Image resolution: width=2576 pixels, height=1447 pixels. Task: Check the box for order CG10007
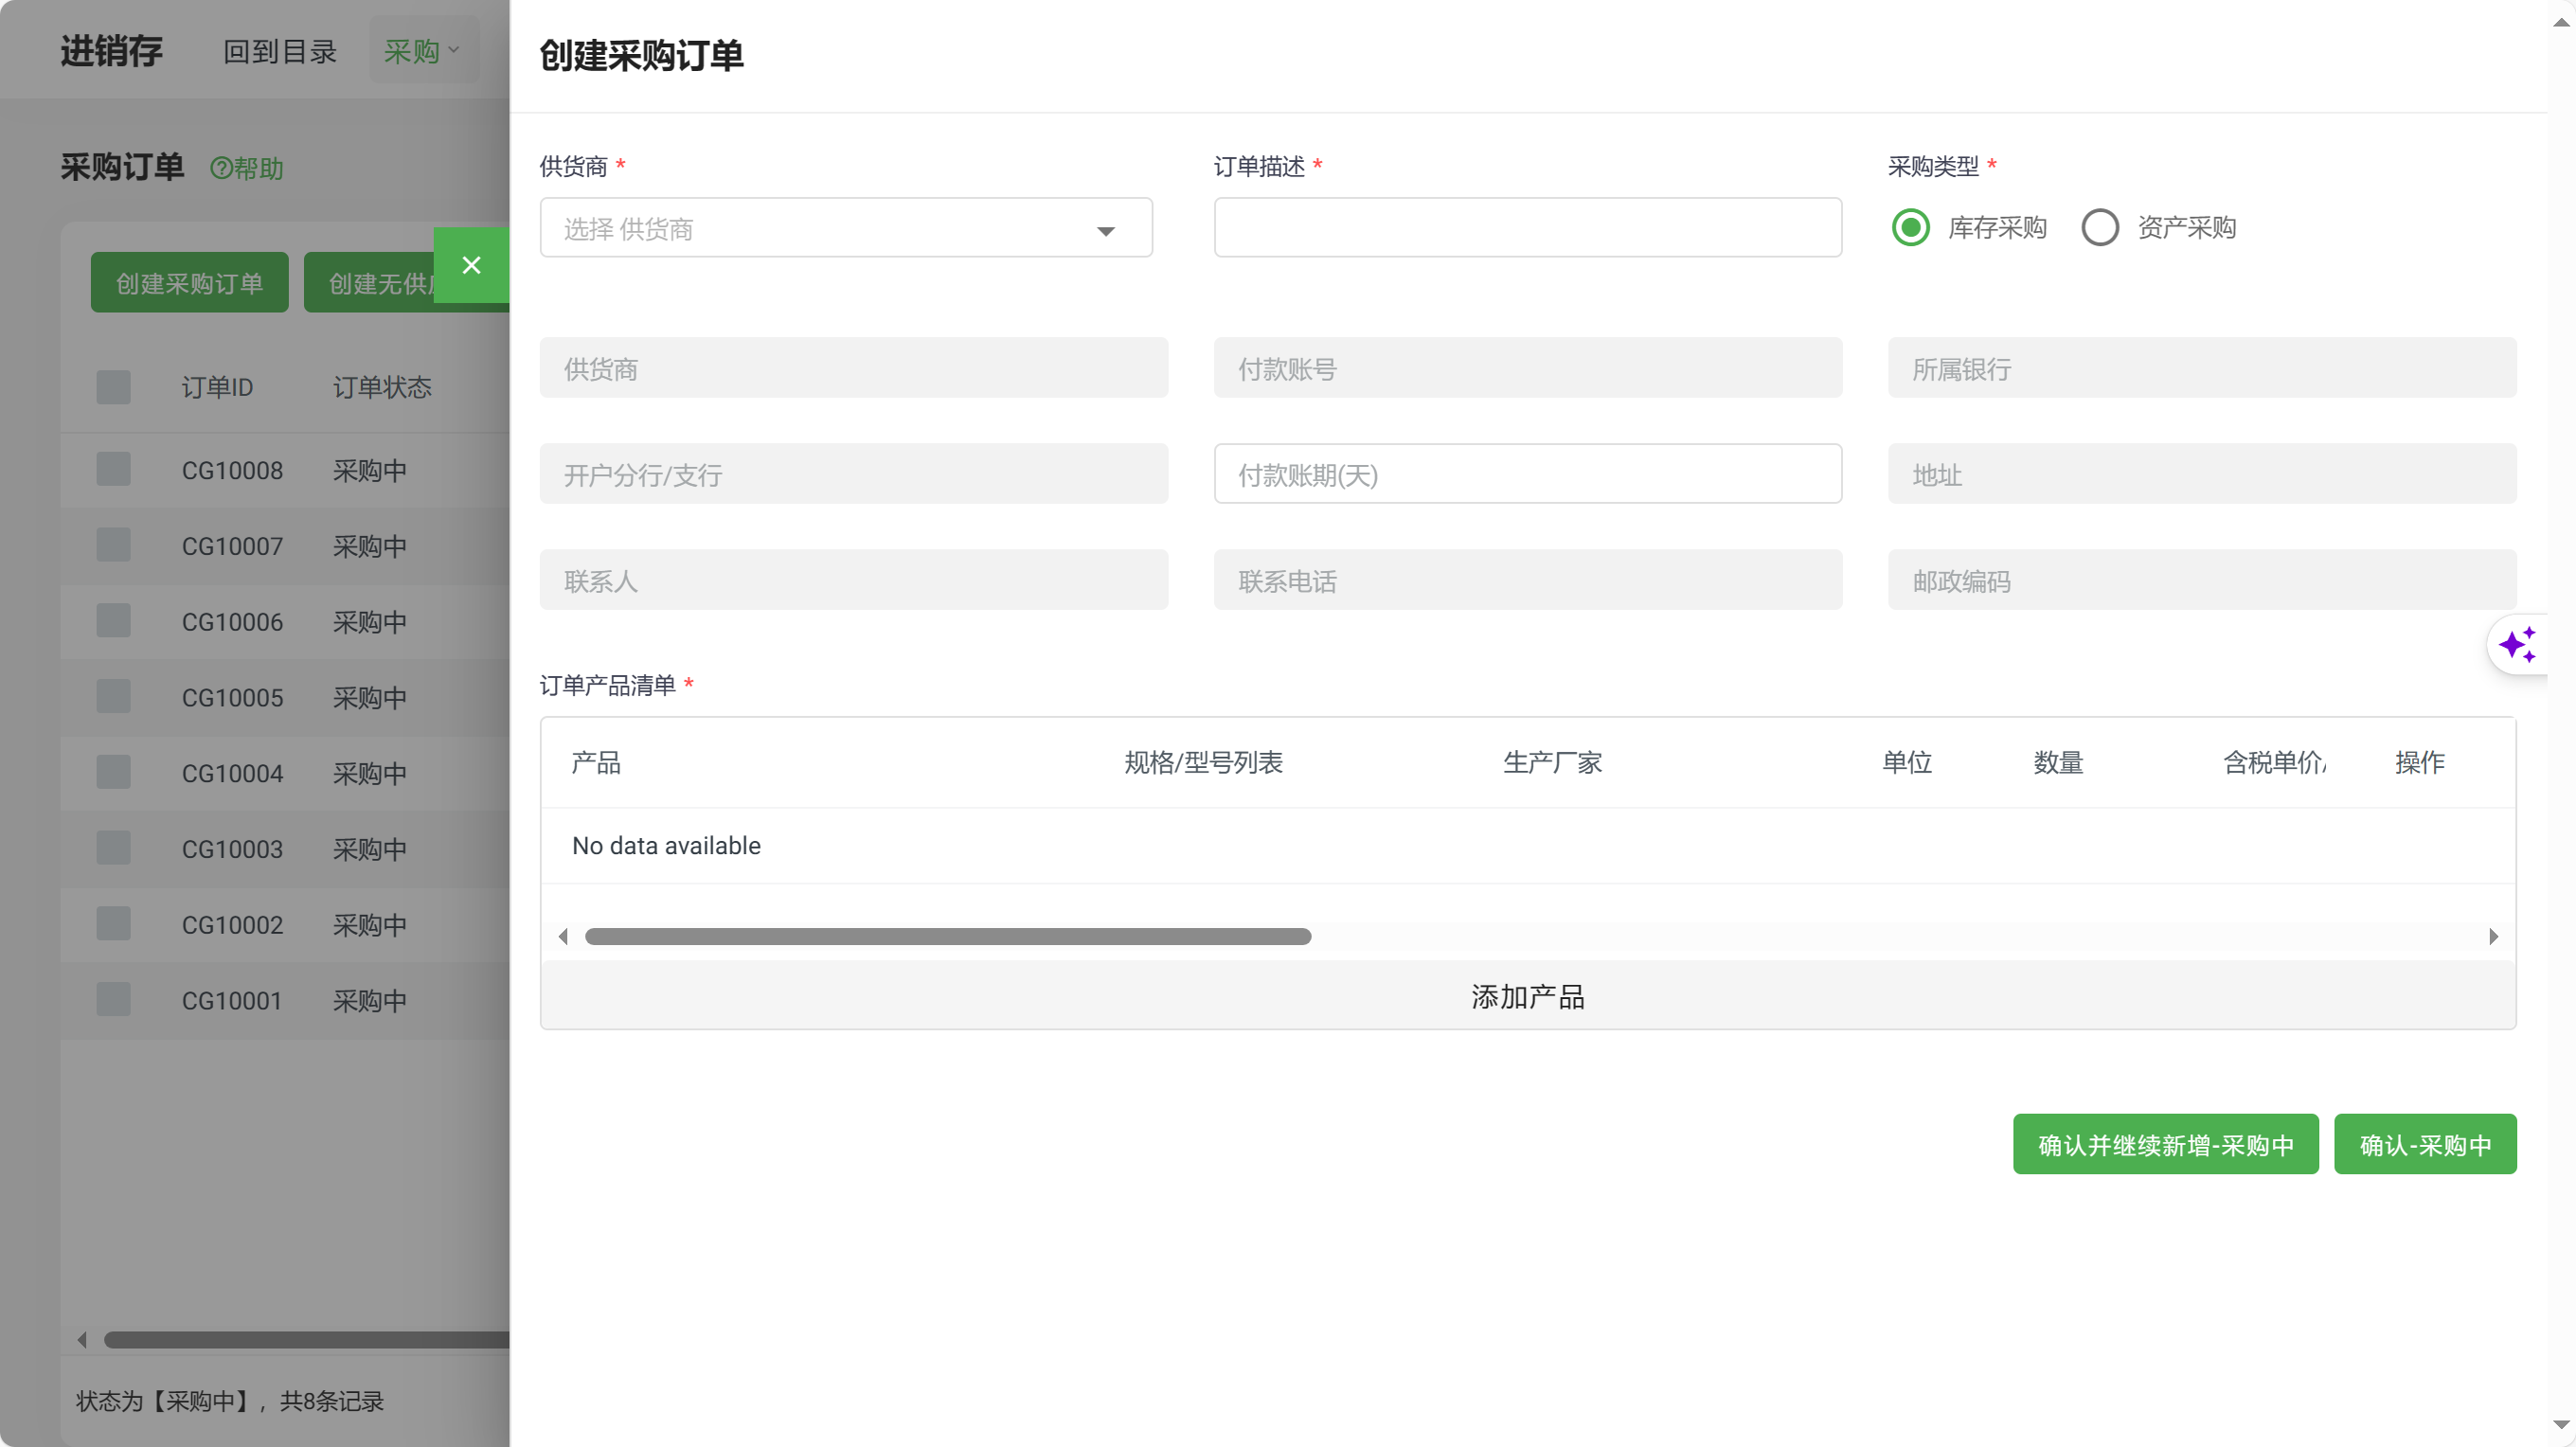113,545
